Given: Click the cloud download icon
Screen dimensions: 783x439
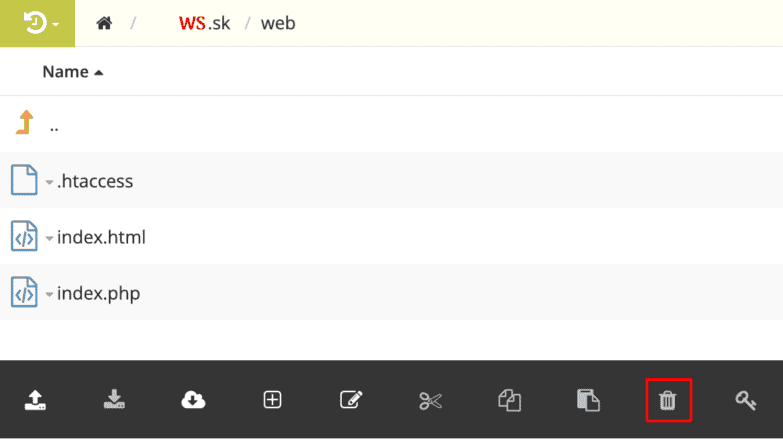Looking at the screenshot, I should (x=193, y=400).
